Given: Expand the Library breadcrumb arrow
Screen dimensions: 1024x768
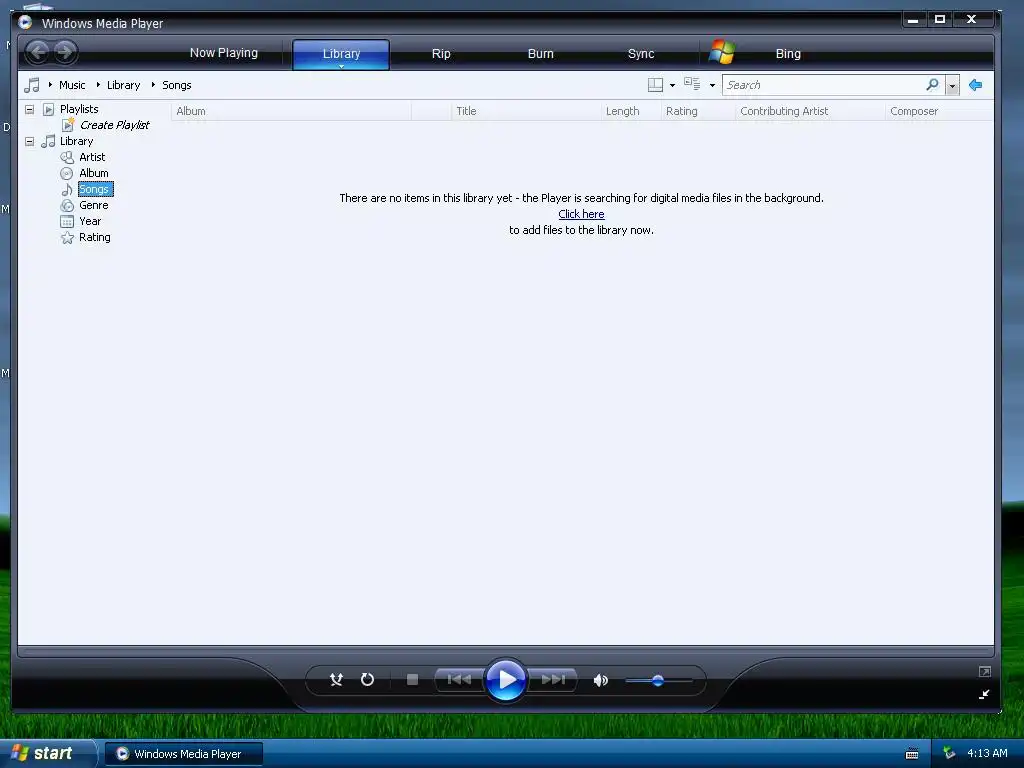Looking at the screenshot, I should coord(98,85).
